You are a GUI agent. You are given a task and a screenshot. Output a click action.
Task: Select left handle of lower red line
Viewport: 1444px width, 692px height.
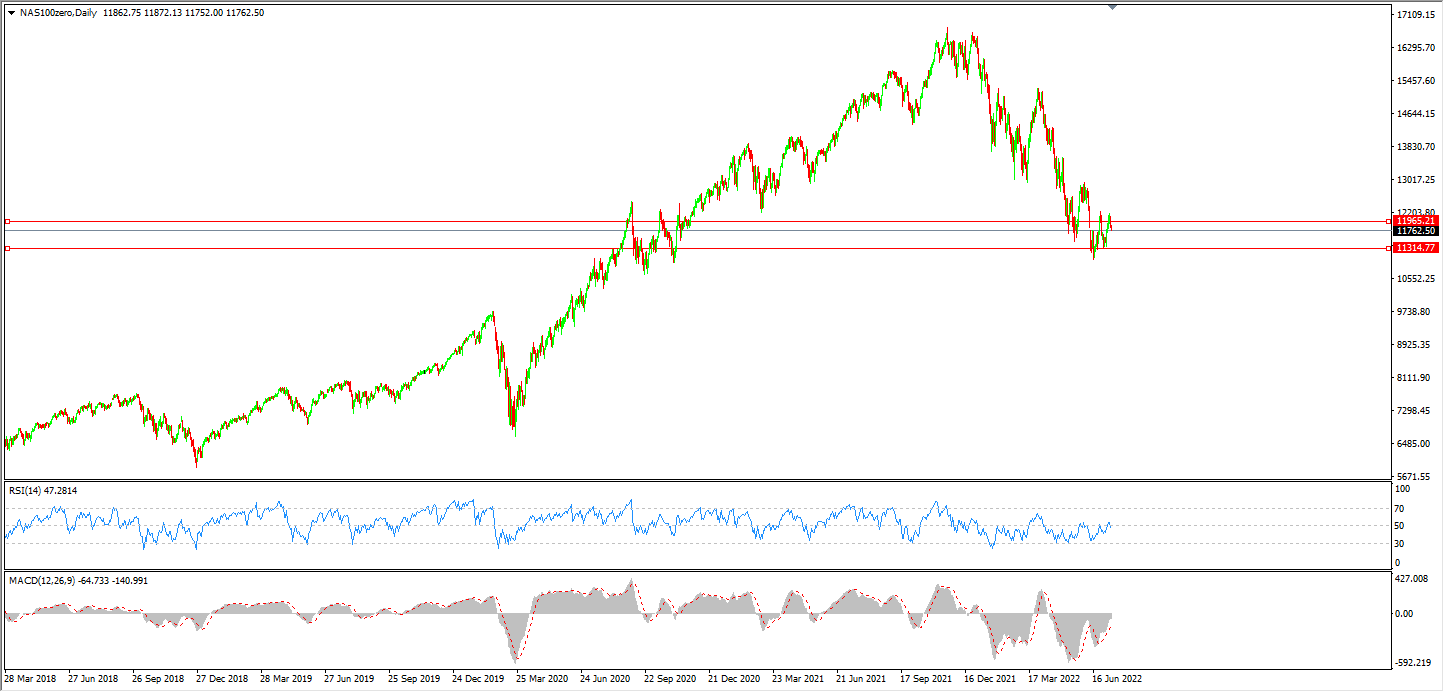click(x=7, y=248)
